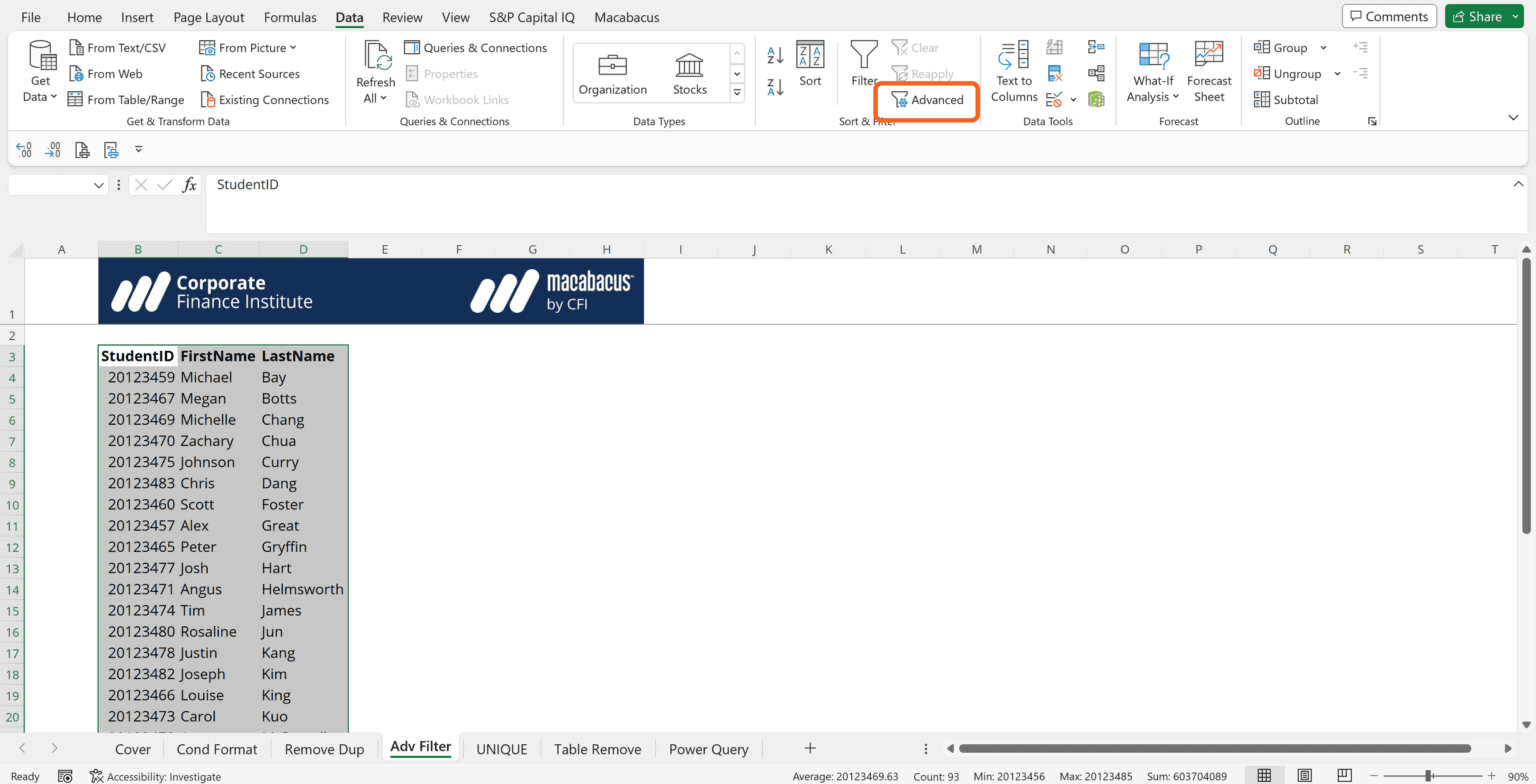Click the Insert Function fx icon

point(189,184)
